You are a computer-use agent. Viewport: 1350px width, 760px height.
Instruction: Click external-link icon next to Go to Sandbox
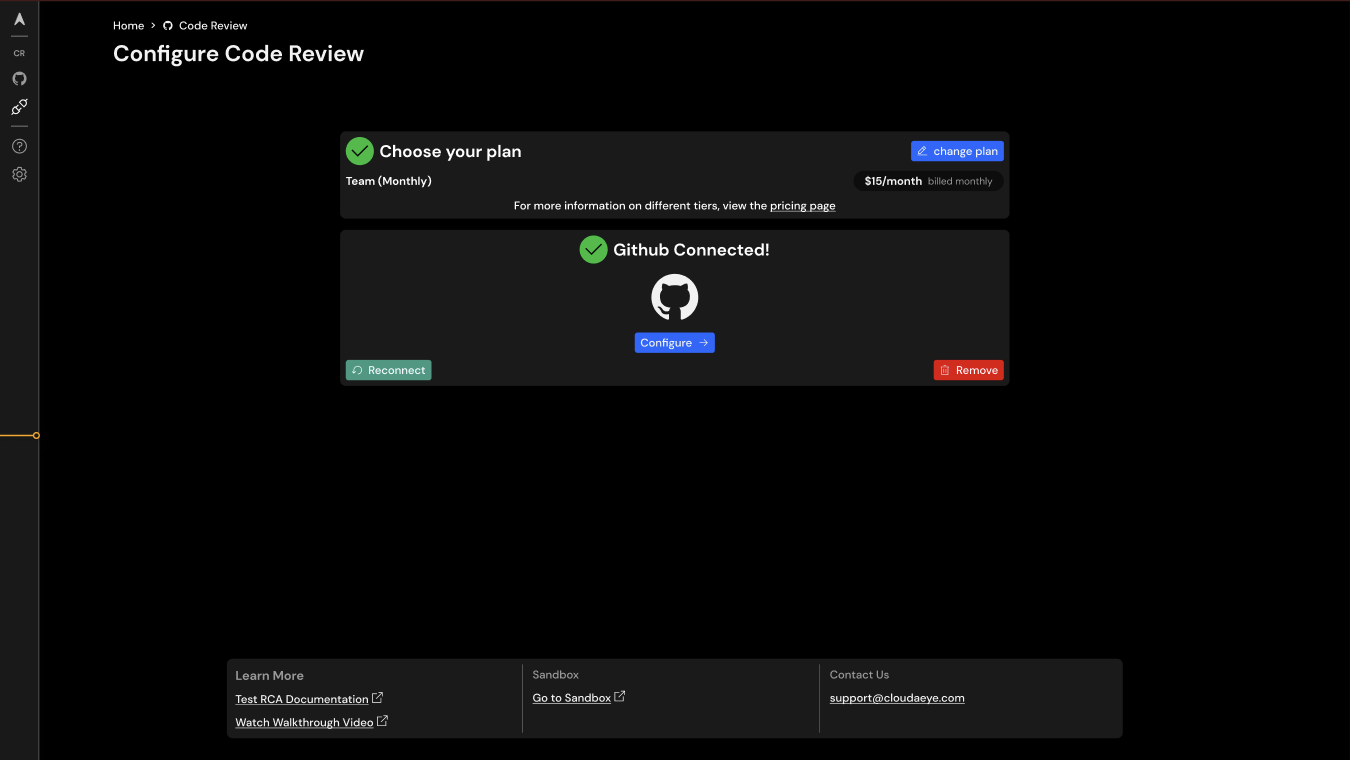click(620, 697)
